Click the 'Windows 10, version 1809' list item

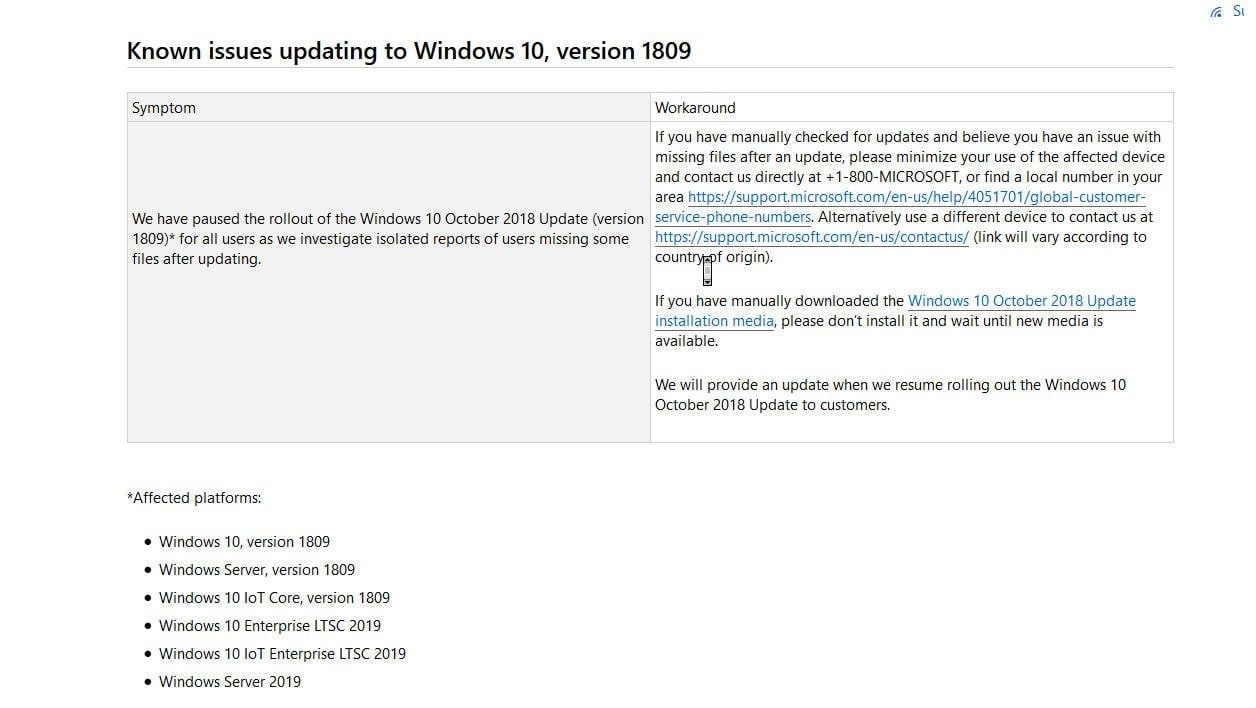(x=244, y=542)
